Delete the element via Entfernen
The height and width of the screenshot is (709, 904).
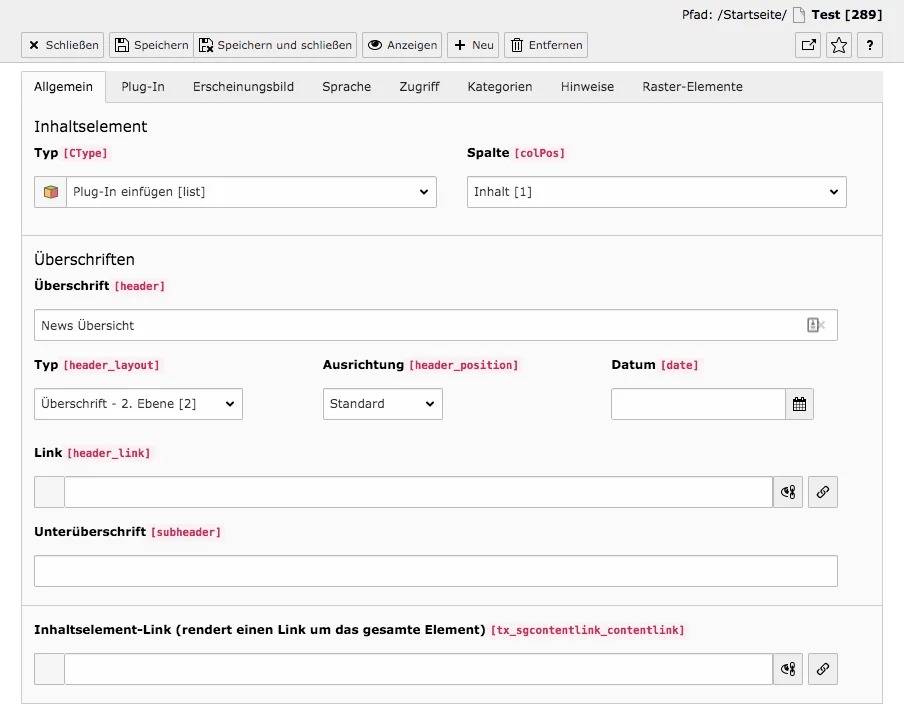[x=545, y=45]
